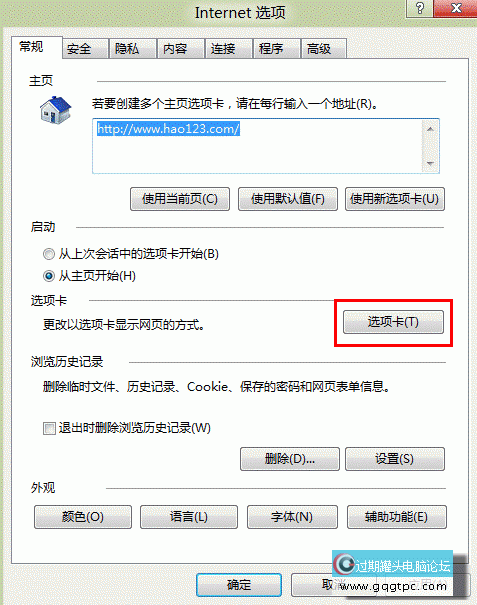Viewport: 477px width, 605px height.
Task: Enable delete browsing history on exit checkbox
Action: tap(49, 428)
